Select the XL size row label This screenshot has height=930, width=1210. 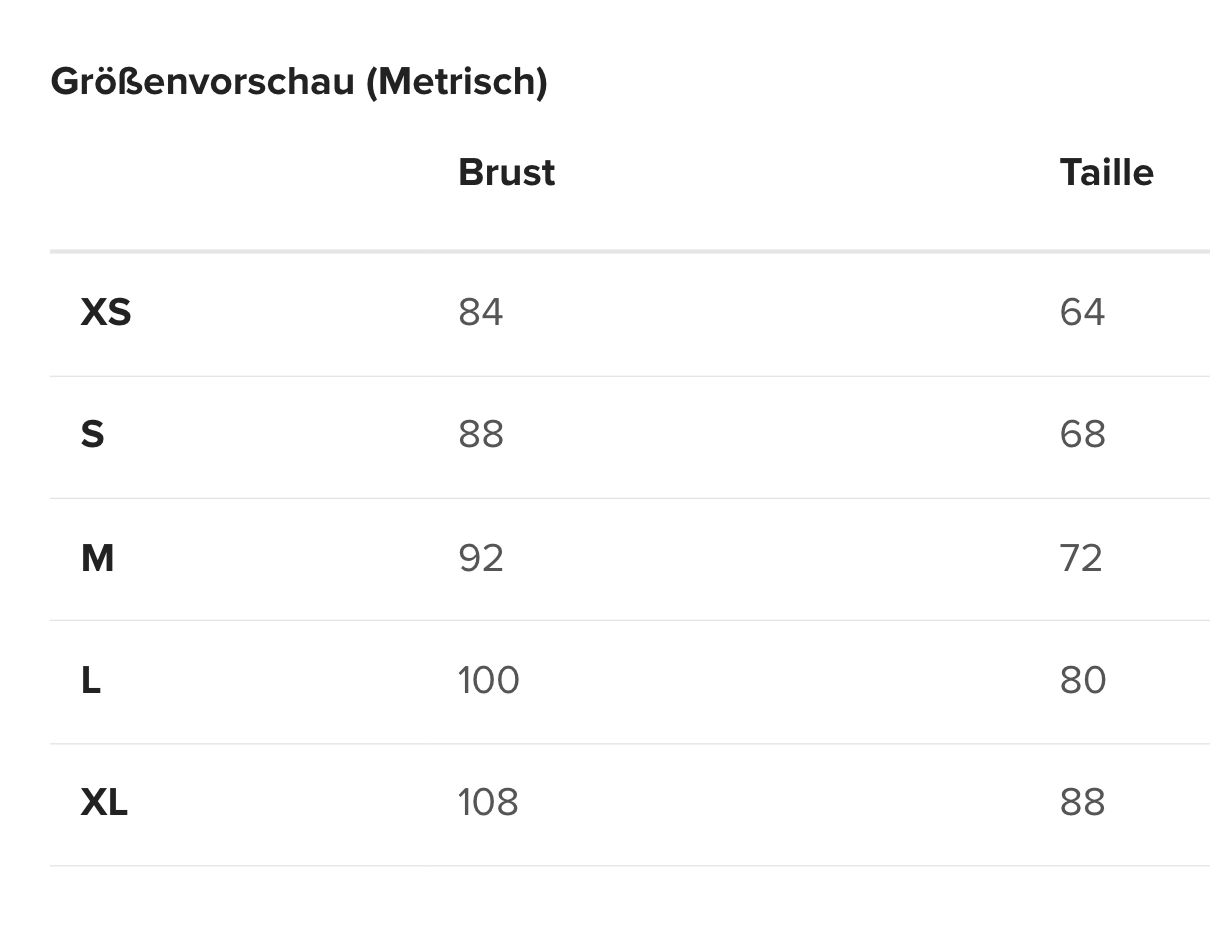tap(104, 803)
